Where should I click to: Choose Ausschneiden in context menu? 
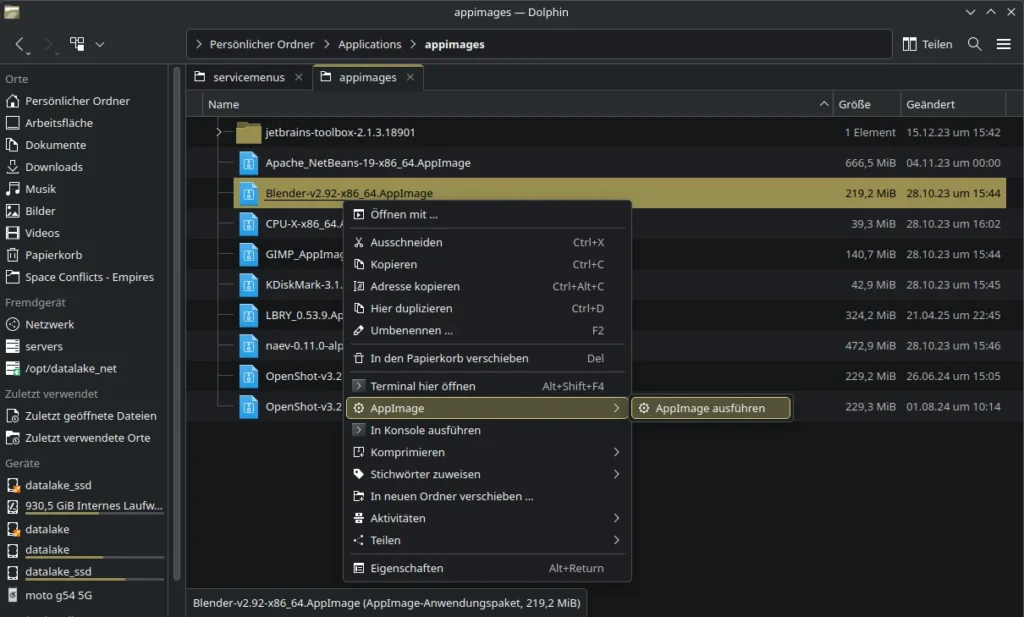pyautogui.click(x=487, y=242)
